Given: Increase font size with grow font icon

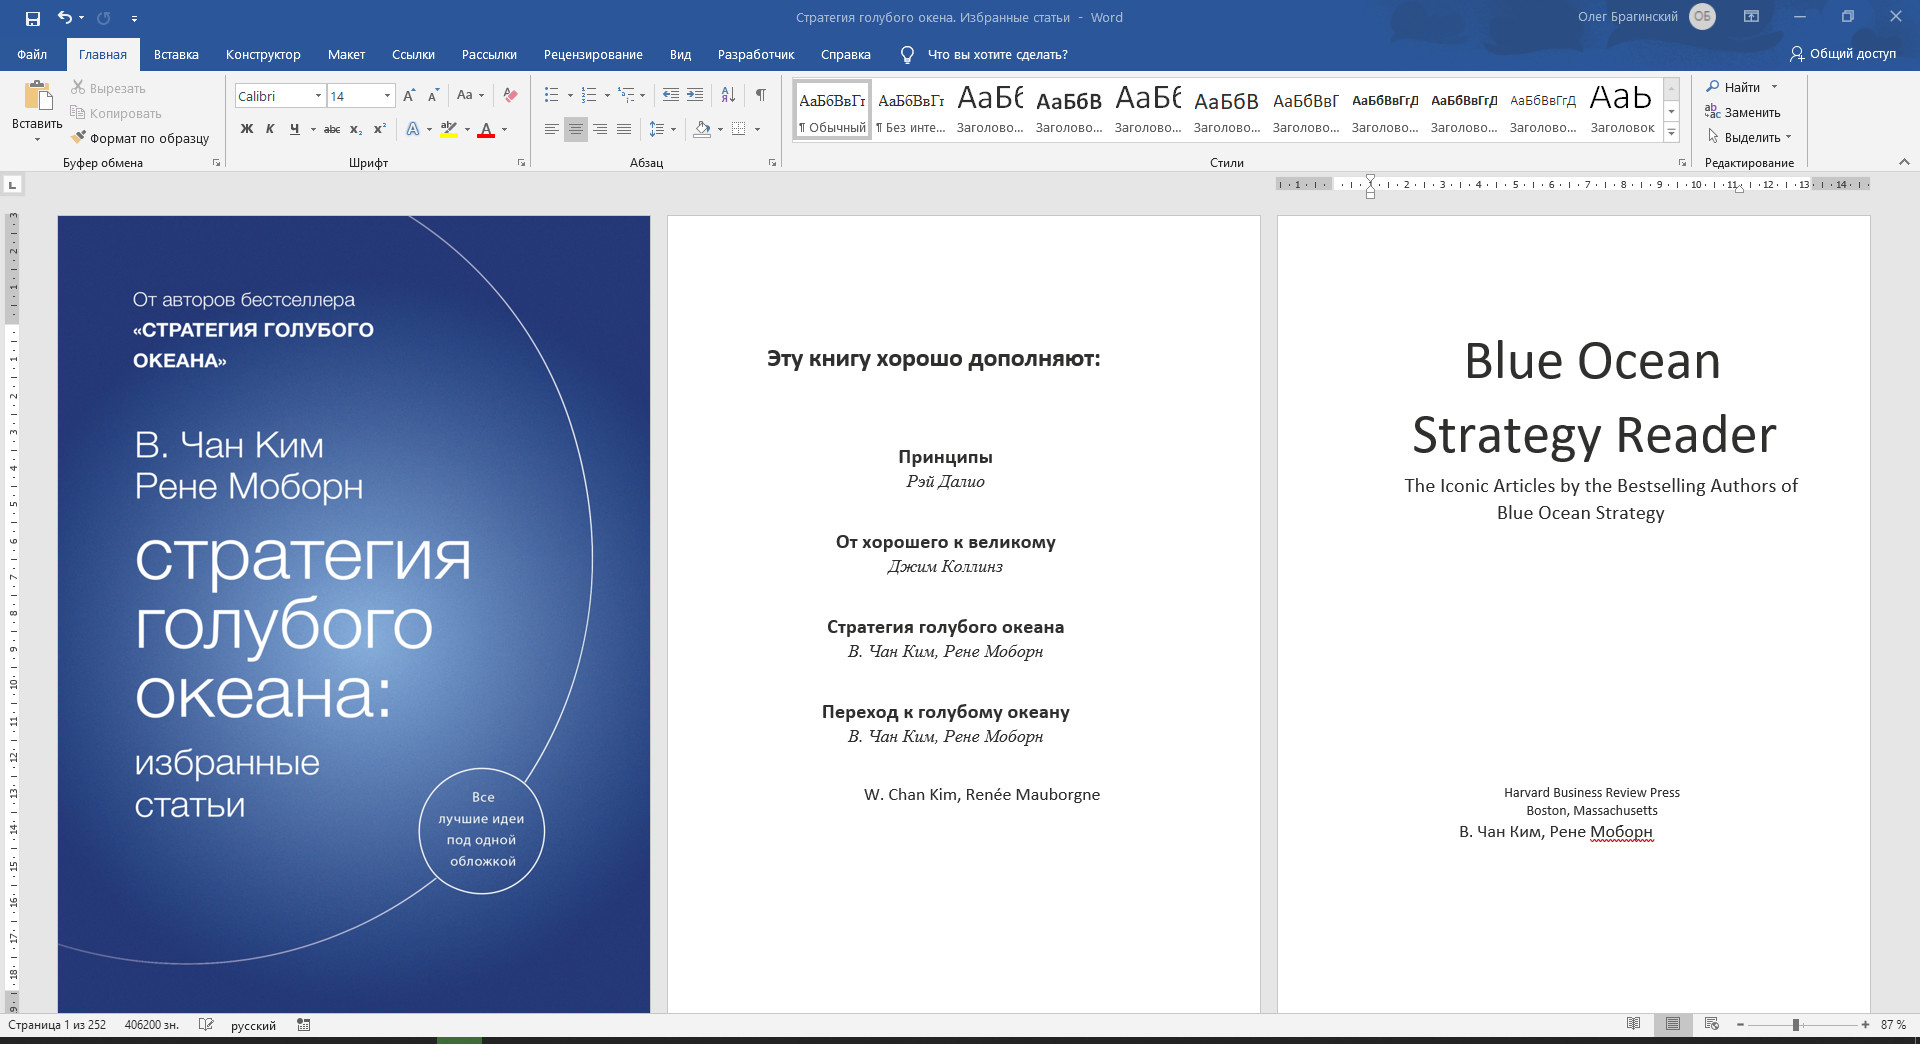Looking at the screenshot, I should [x=409, y=96].
